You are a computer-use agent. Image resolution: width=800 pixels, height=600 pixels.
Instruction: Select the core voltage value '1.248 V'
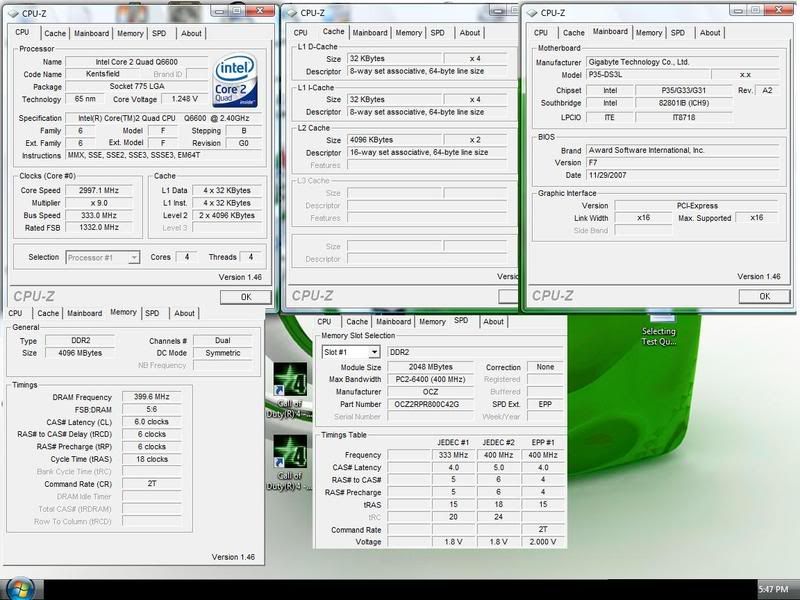click(x=185, y=99)
